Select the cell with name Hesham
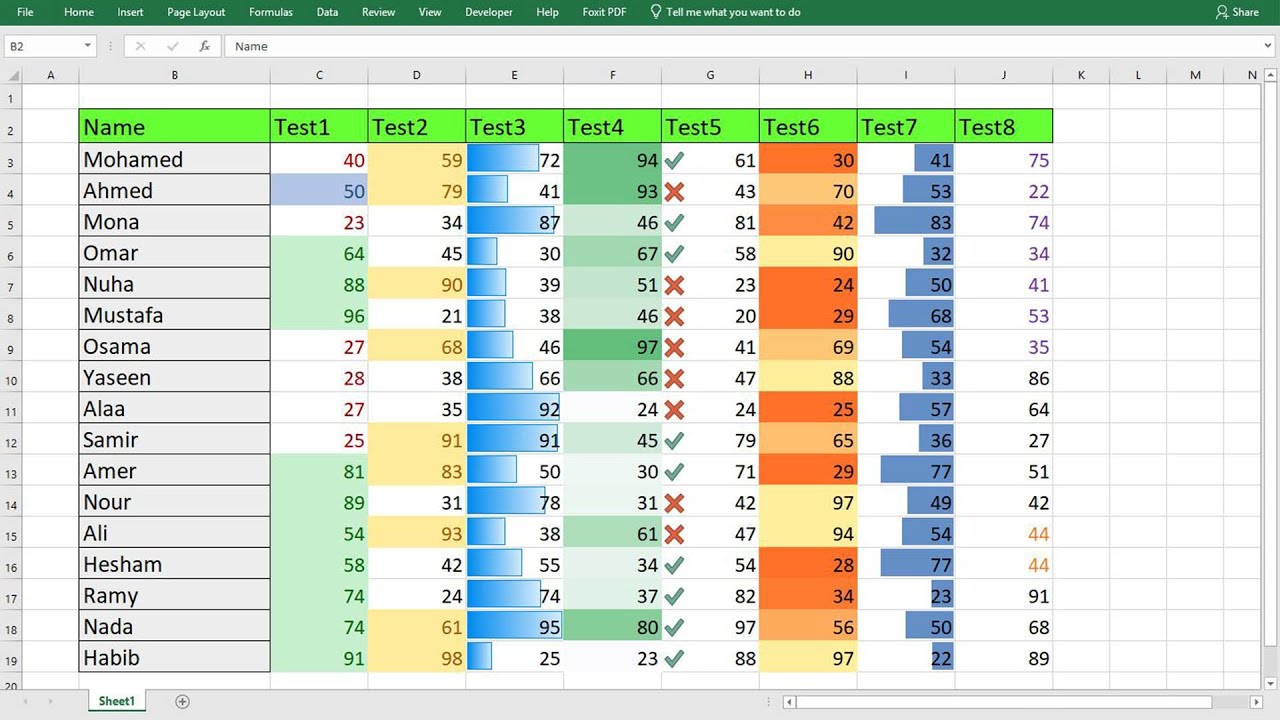 coord(175,564)
